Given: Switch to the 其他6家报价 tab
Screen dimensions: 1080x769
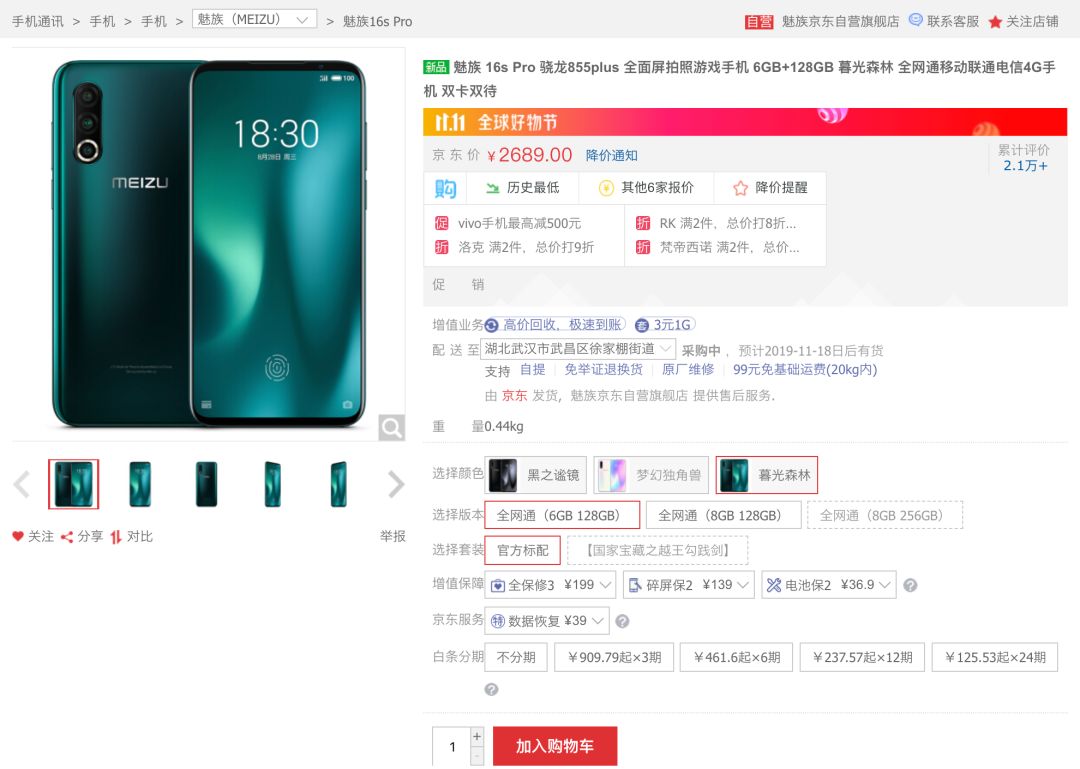Looking at the screenshot, I should click(646, 187).
